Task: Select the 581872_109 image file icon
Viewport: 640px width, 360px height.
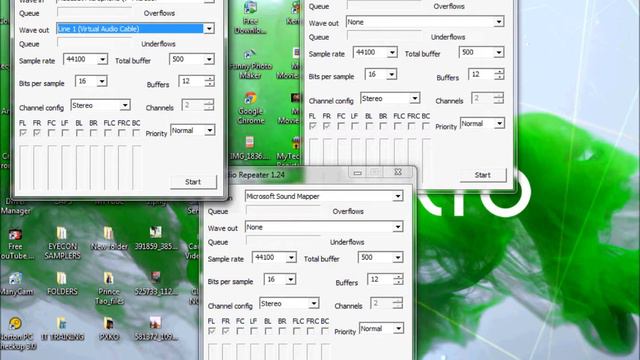Action: tap(156, 329)
